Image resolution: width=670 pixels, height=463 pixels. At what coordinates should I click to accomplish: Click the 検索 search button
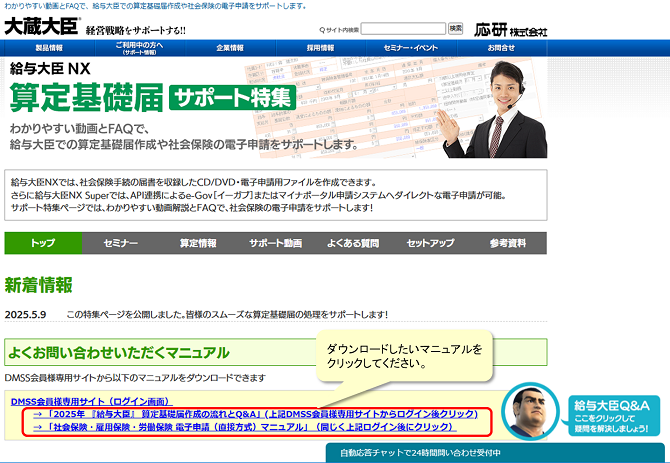click(x=455, y=29)
